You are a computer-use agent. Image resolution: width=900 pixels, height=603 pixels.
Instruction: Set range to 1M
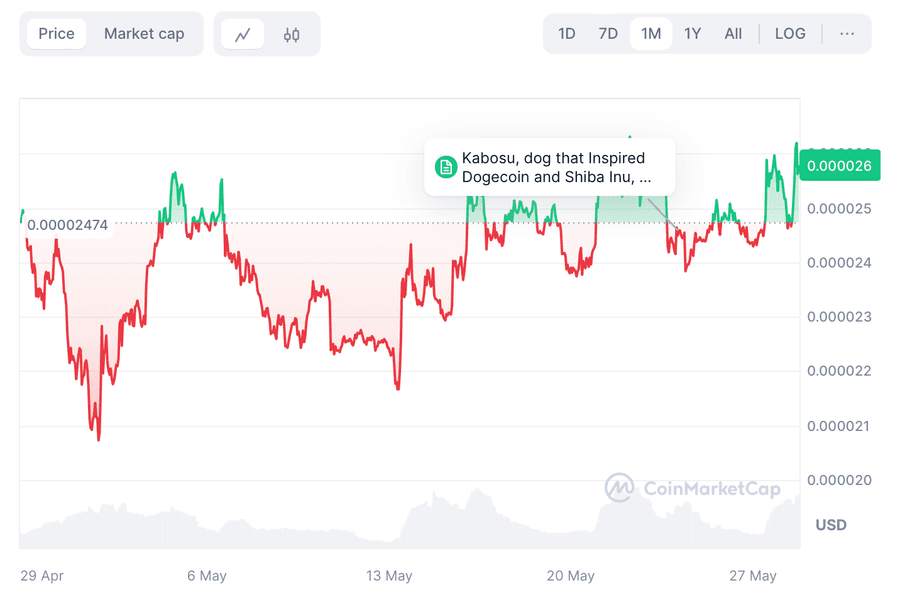[651, 34]
